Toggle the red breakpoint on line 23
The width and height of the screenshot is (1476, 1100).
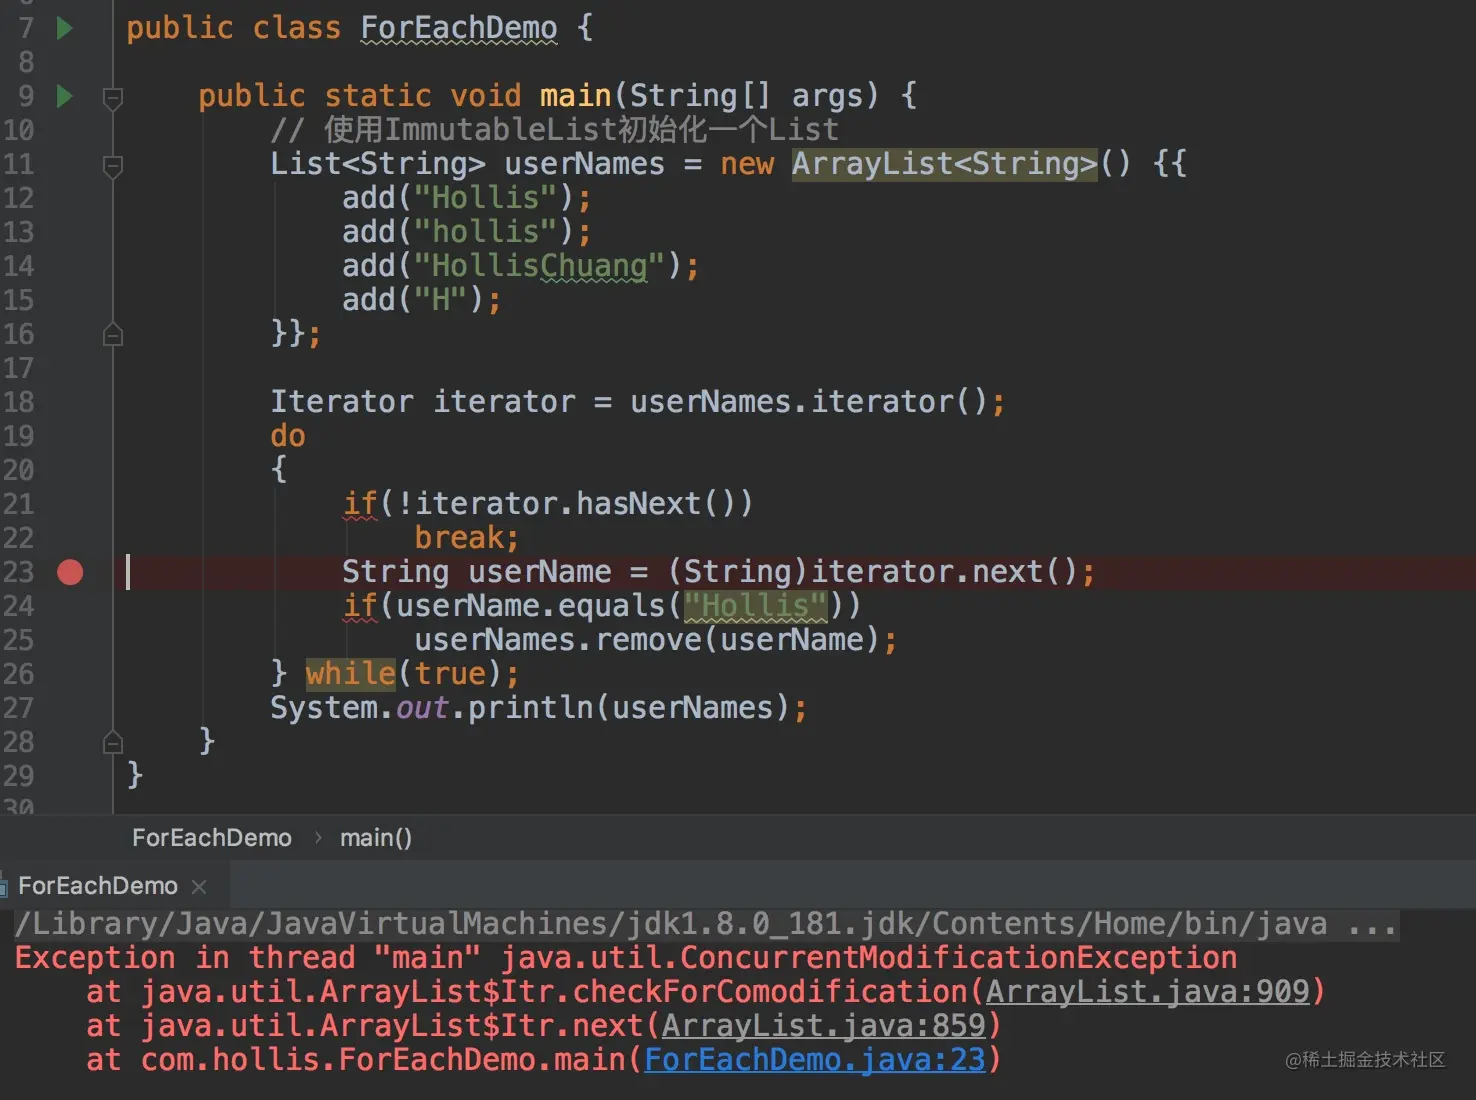[70, 572]
